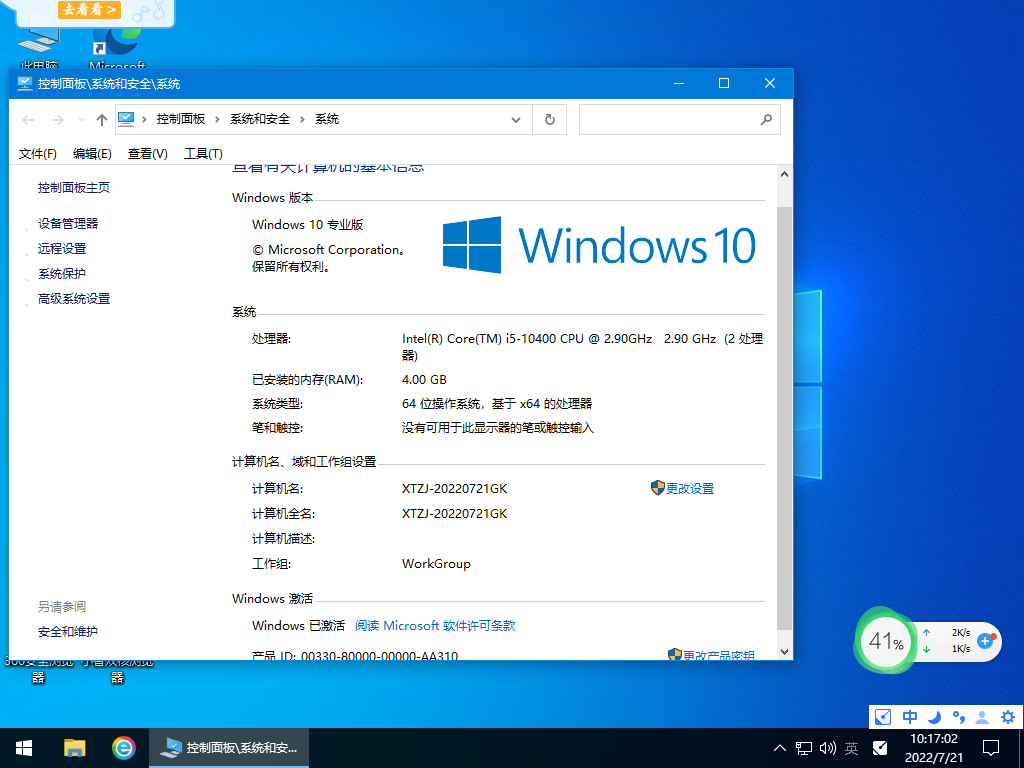
Task: Switch the 英 input language indicator
Action: pyautogui.click(x=851, y=748)
